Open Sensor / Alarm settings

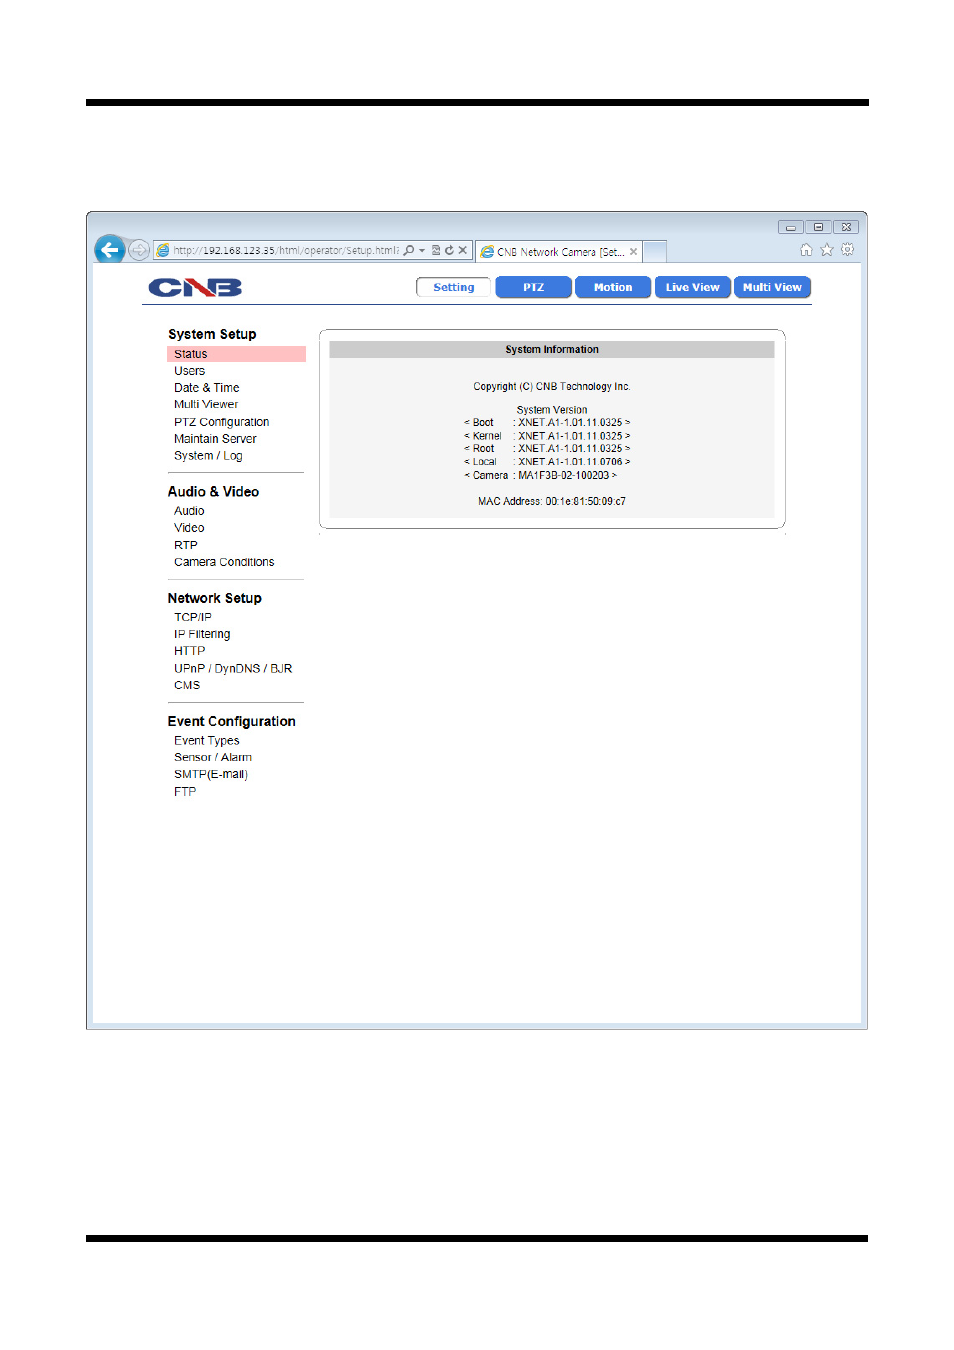click(213, 758)
